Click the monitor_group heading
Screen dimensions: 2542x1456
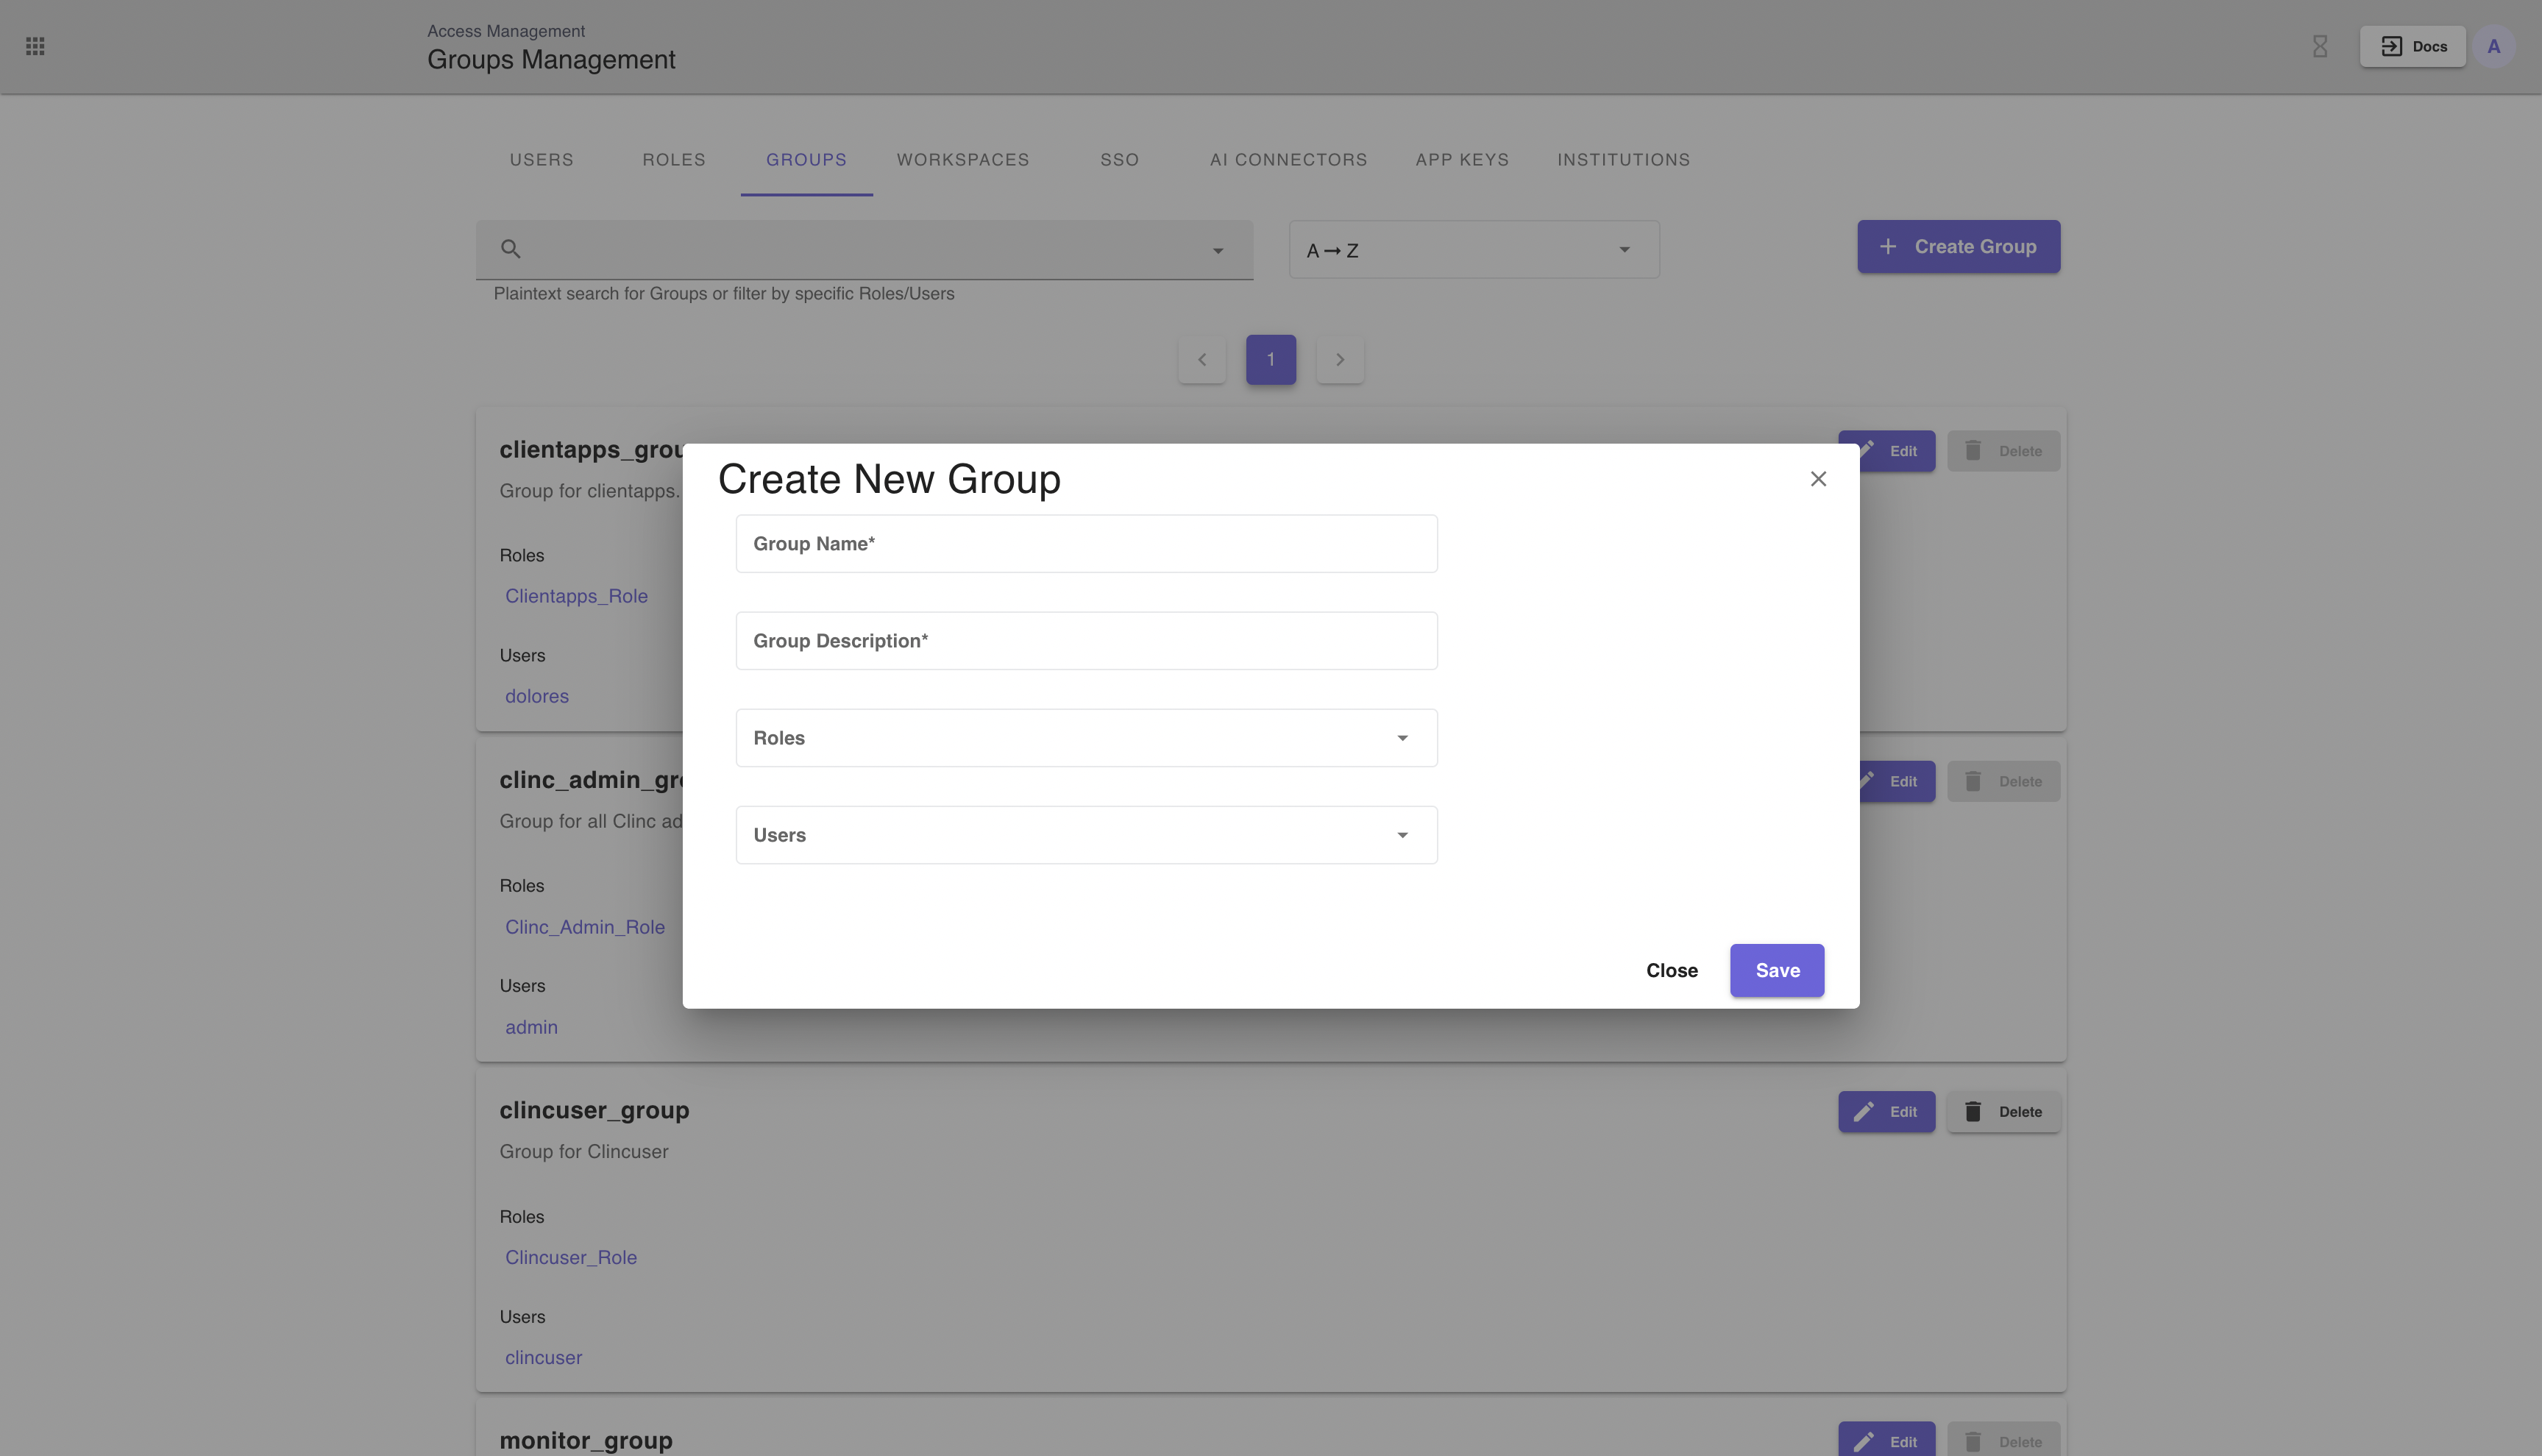click(x=586, y=1440)
